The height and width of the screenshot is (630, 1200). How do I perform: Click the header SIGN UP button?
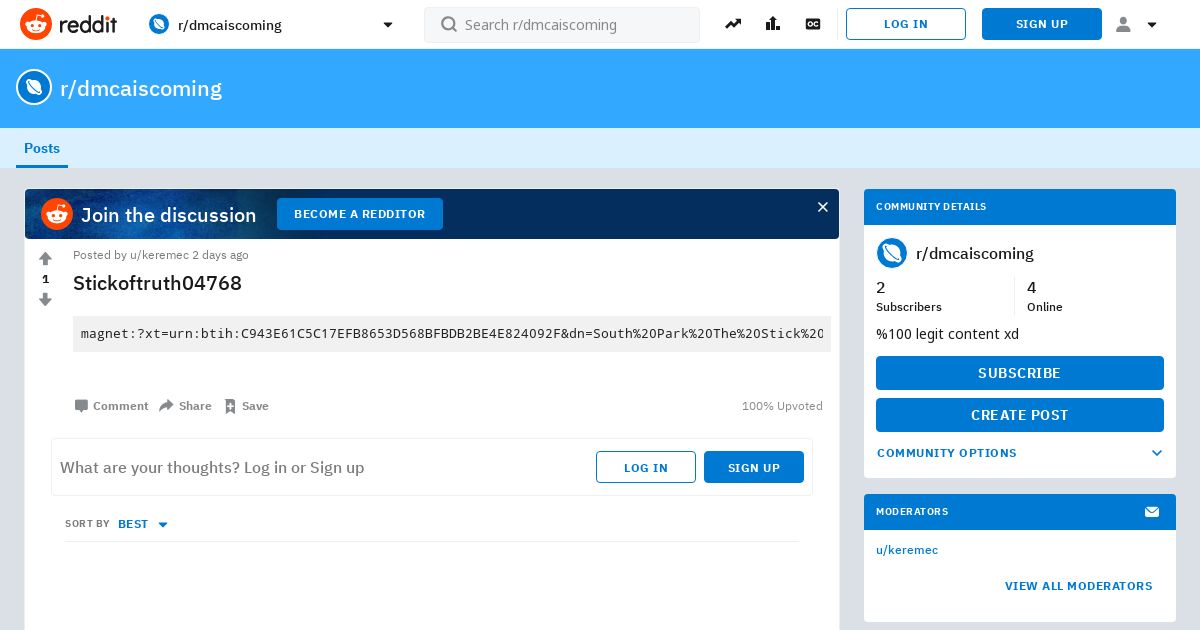1042,24
